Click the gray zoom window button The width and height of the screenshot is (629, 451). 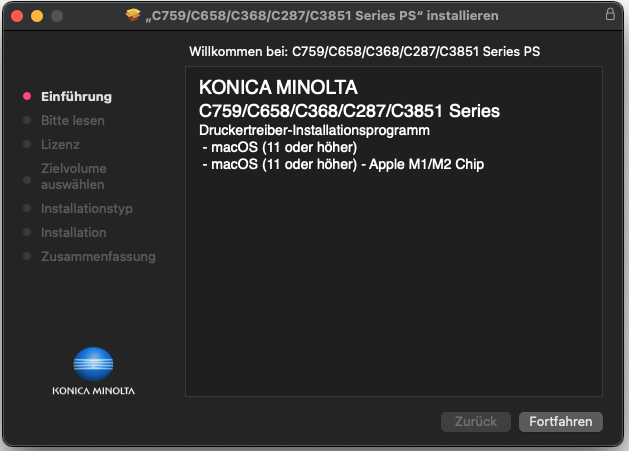coord(57,16)
